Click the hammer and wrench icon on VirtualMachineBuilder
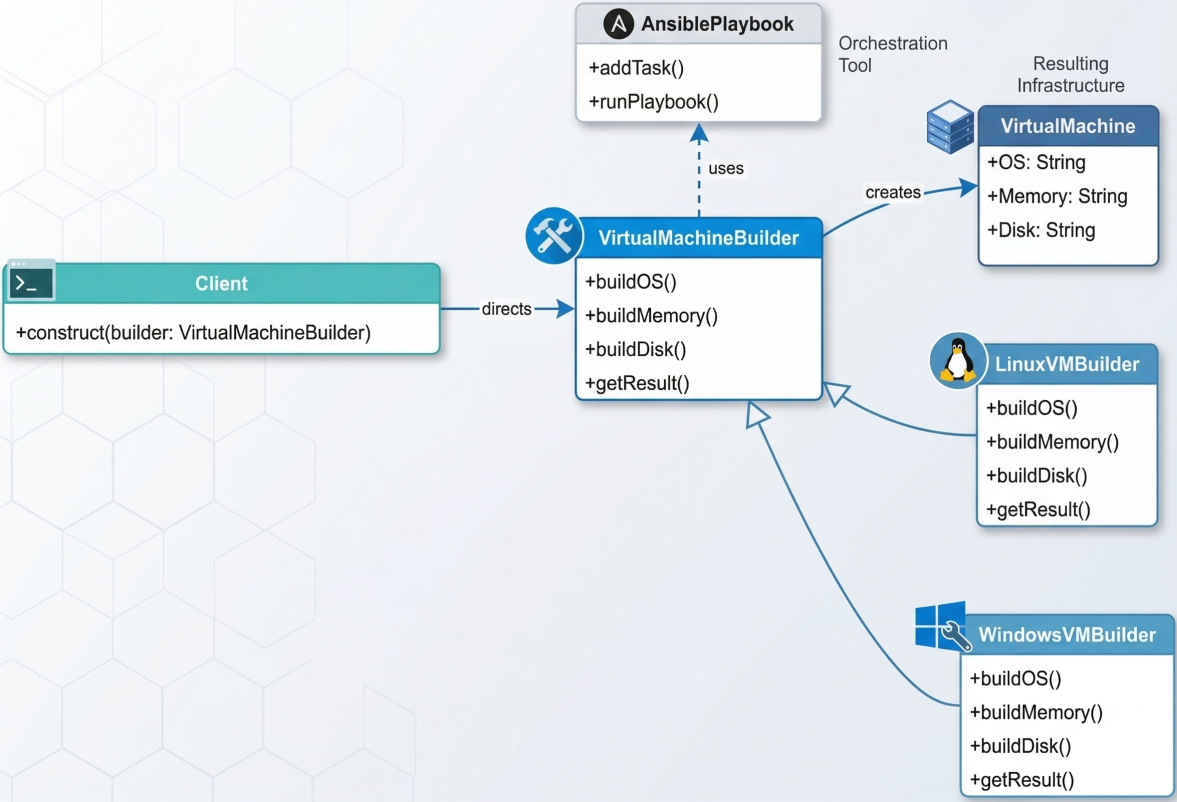1177x802 pixels. (553, 236)
